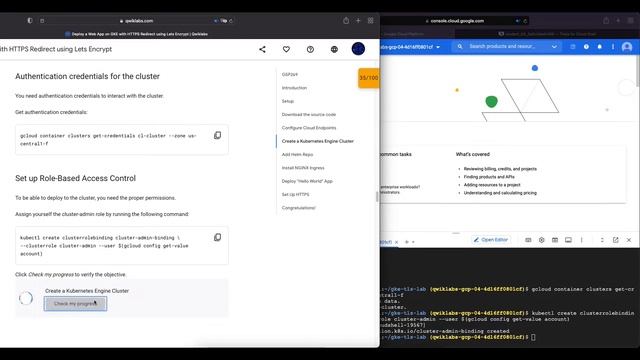Go to Deploy "Hello World" App section
This screenshot has width=640, height=360.
(307, 181)
